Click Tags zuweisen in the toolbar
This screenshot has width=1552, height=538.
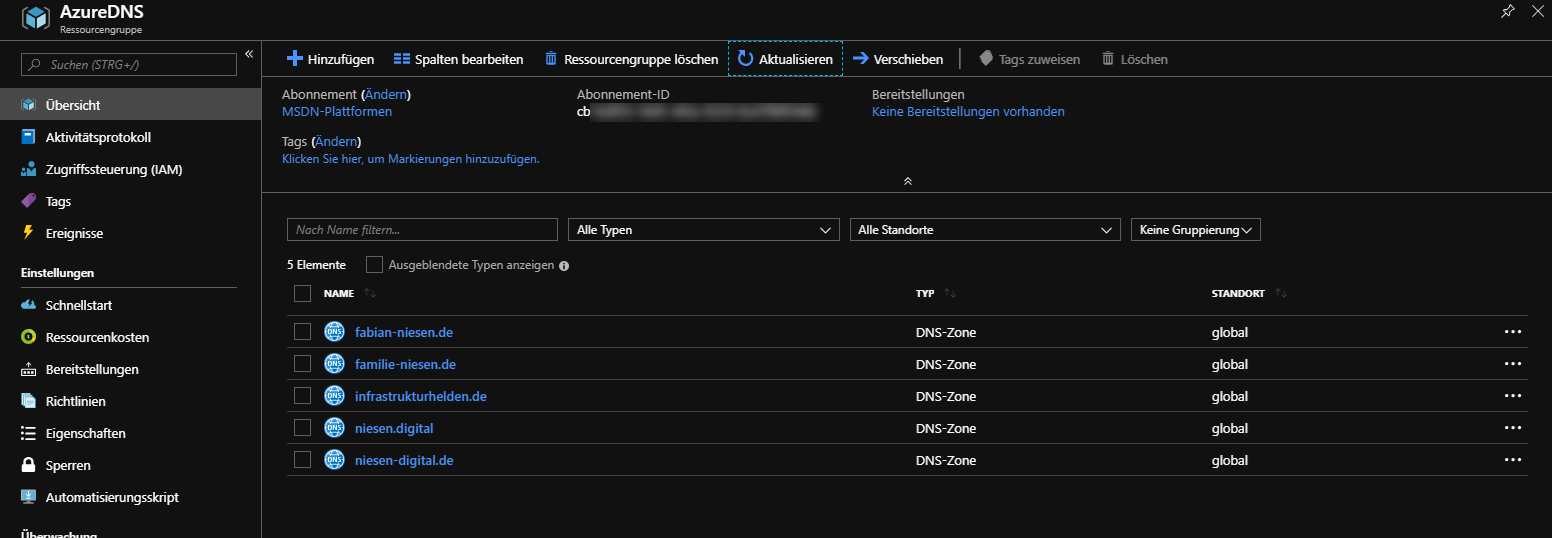[1029, 59]
